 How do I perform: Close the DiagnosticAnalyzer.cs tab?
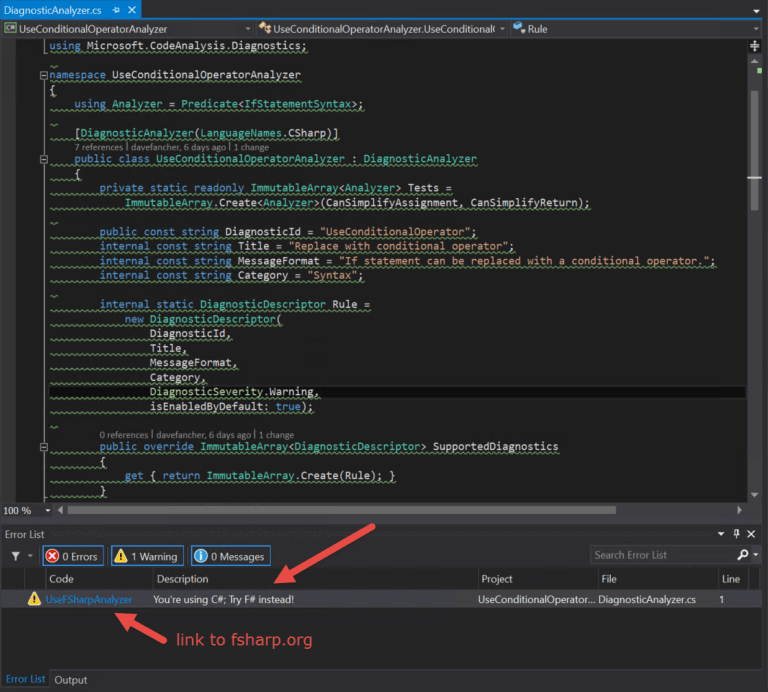coord(132,10)
